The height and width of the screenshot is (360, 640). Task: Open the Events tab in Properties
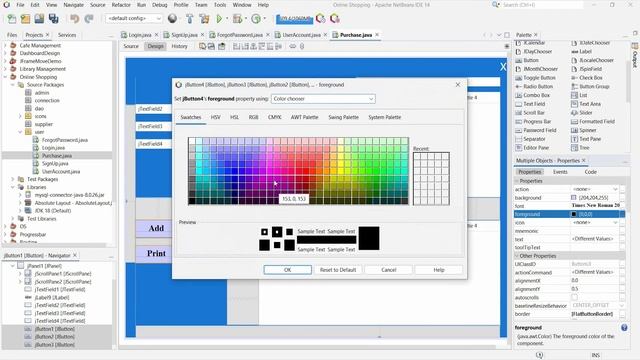coord(560,172)
